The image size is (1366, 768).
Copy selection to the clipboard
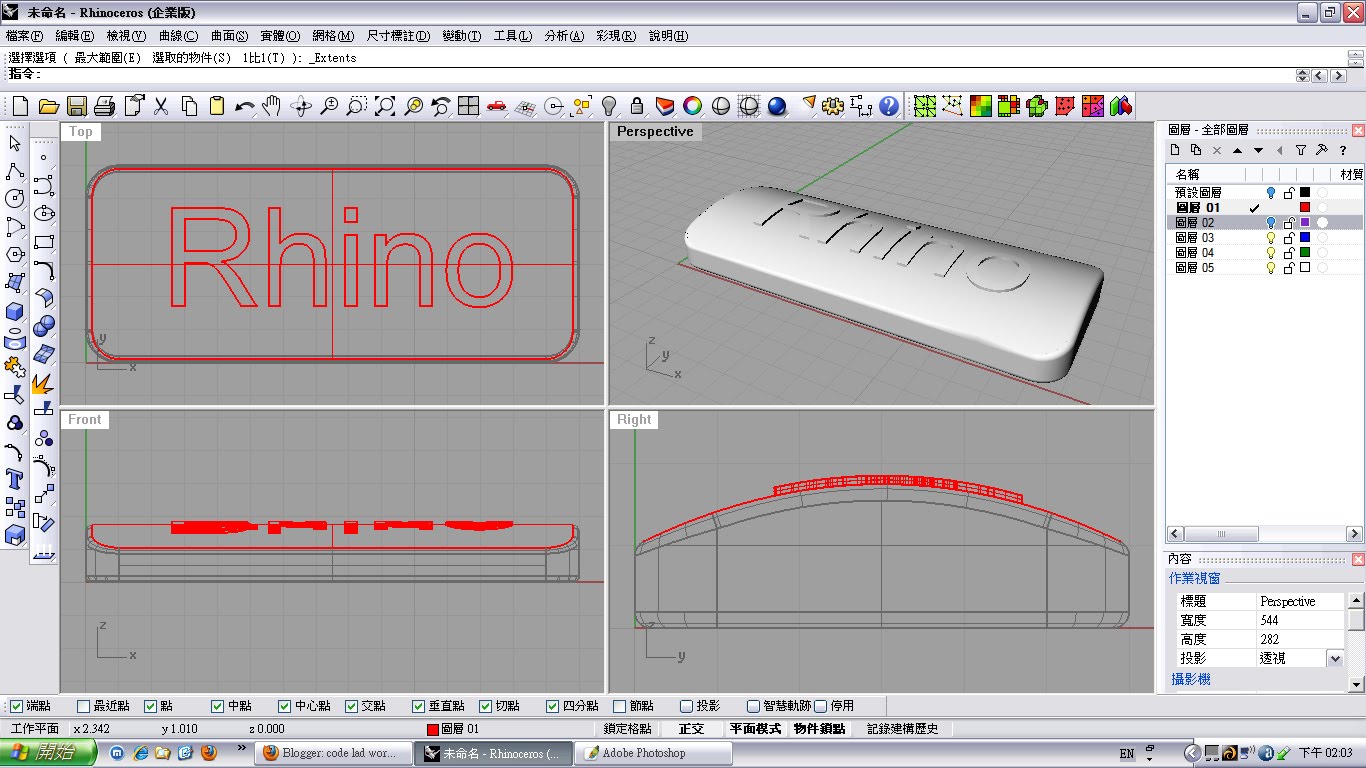click(x=189, y=106)
